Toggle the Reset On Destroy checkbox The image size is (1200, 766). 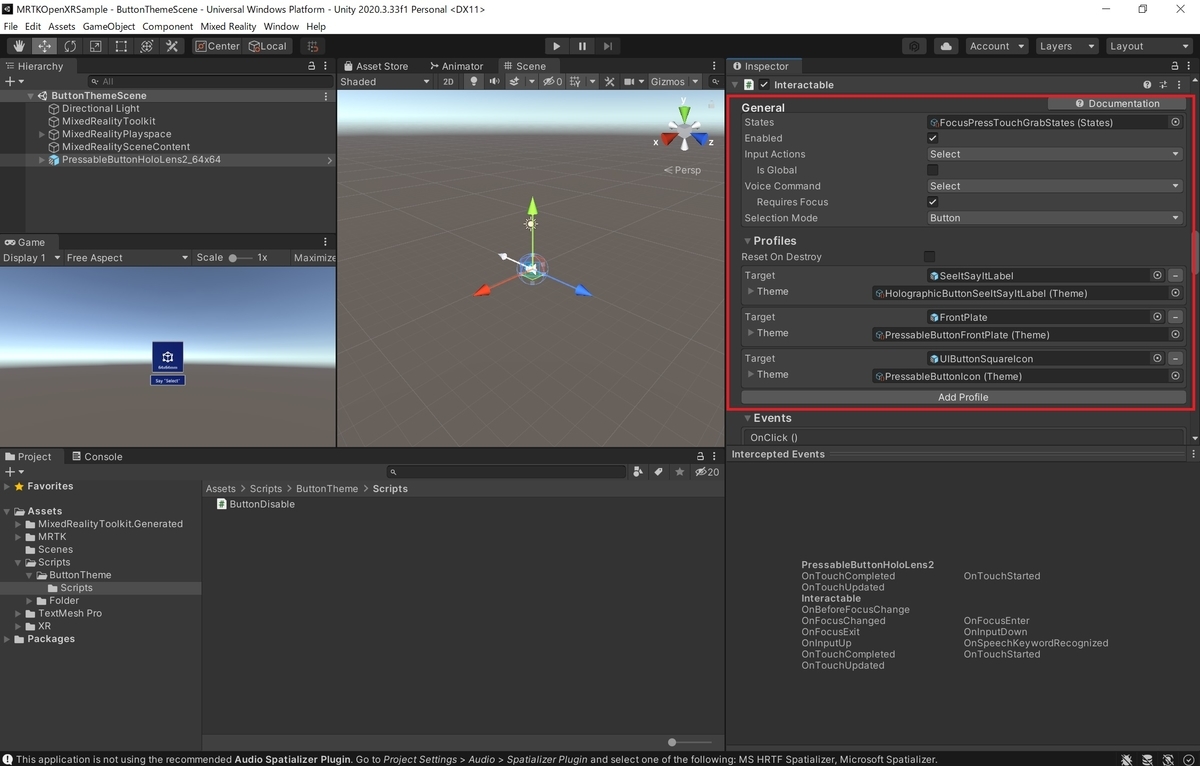(930, 257)
